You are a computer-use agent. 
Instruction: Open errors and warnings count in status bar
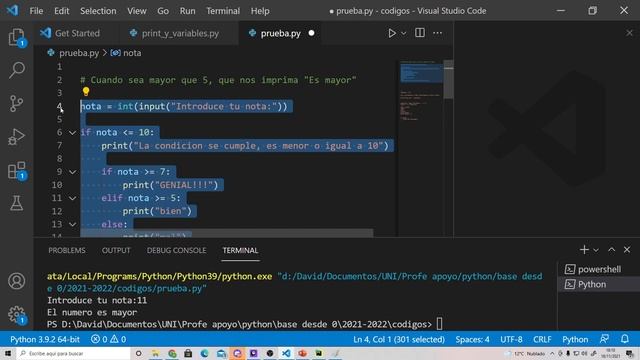pyautogui.click(x=109, y=340)
